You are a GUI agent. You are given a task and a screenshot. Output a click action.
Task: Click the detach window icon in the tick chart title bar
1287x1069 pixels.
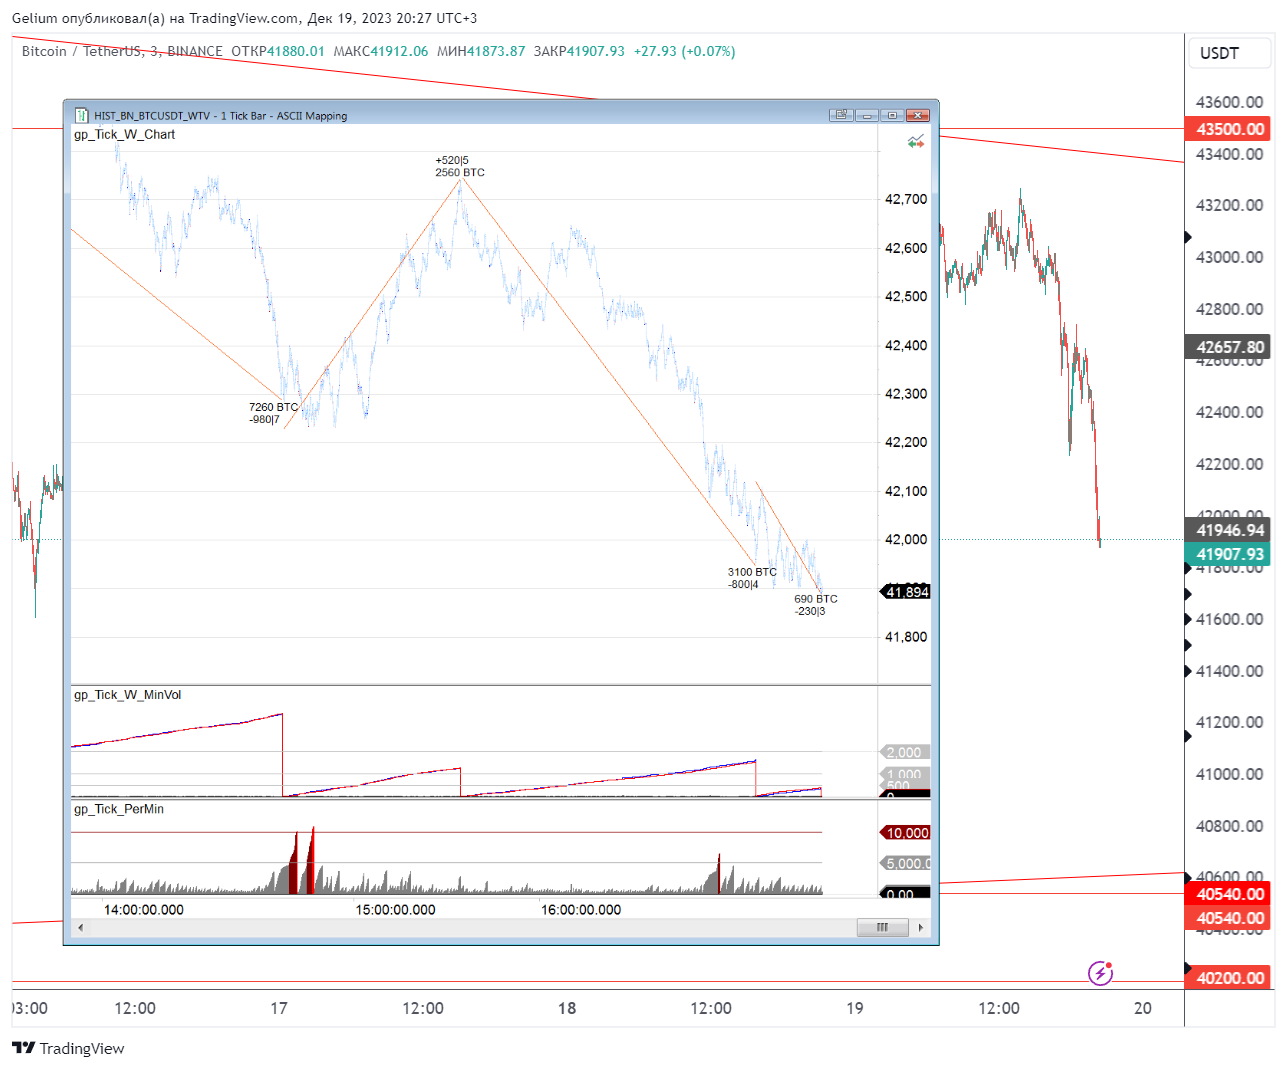[x=841, y=115]
